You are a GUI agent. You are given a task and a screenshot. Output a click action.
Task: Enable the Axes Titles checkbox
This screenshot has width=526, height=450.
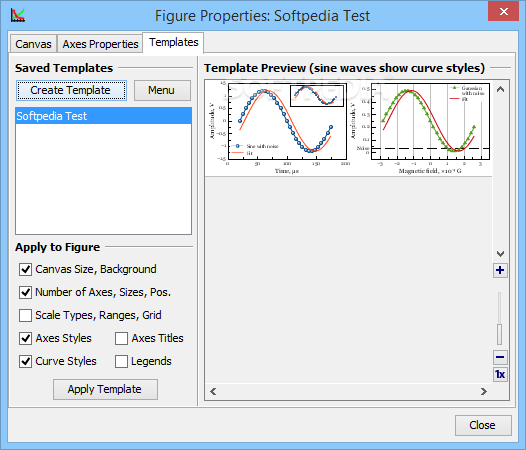[121, 339]
